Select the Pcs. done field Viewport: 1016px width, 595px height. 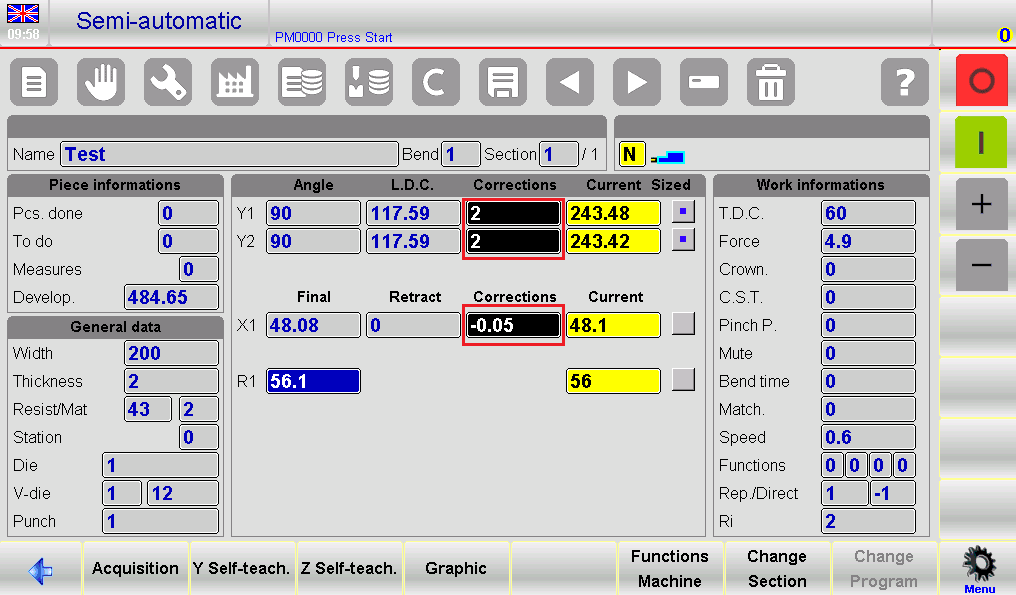(x=189, y=213)
